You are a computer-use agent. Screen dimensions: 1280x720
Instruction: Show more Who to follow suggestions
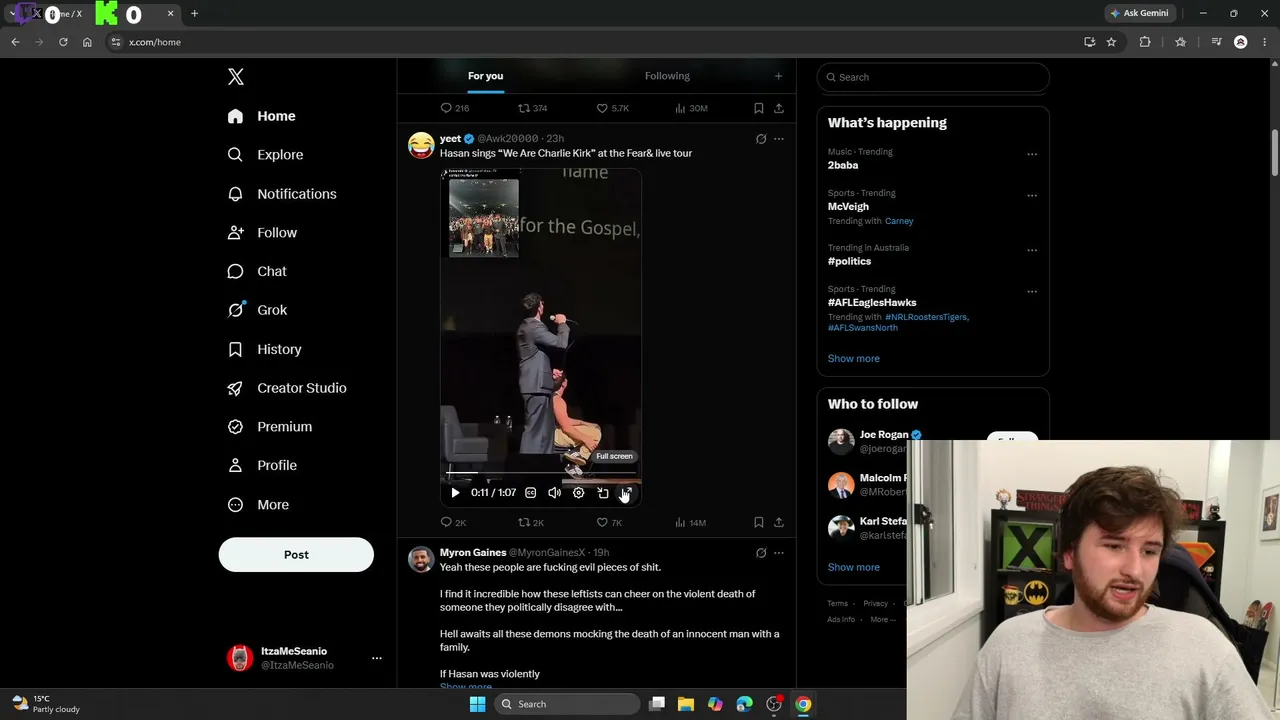pyautogui.click(x=854, y=568)
